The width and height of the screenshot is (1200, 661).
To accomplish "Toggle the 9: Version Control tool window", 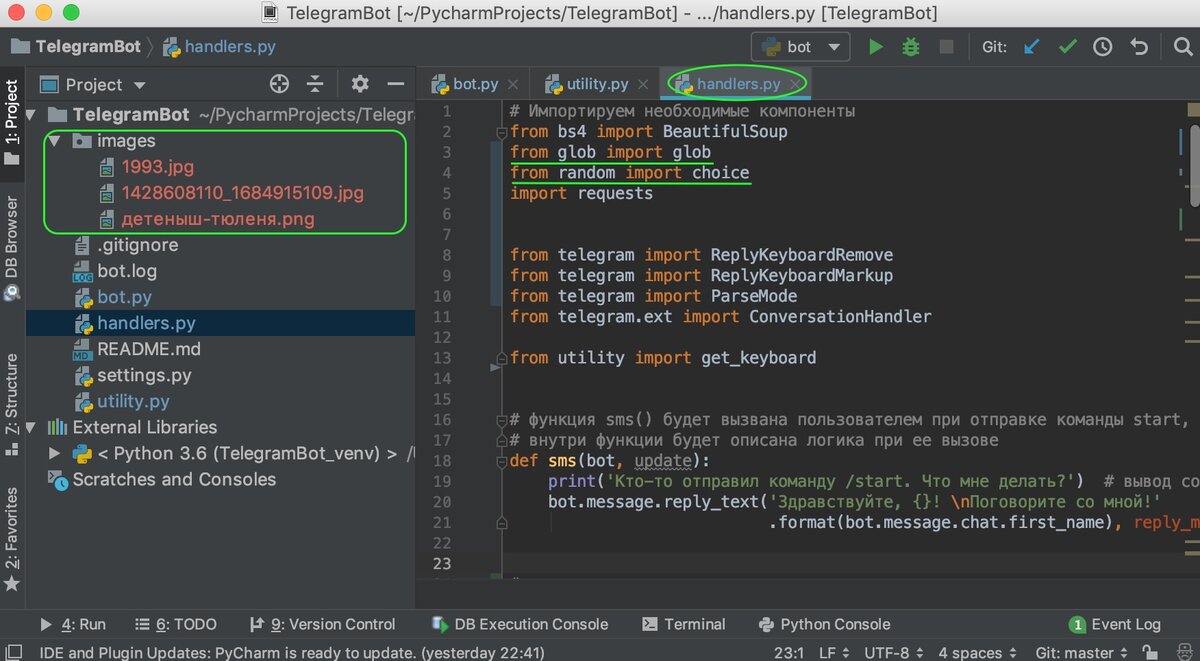I will [322, 624].
